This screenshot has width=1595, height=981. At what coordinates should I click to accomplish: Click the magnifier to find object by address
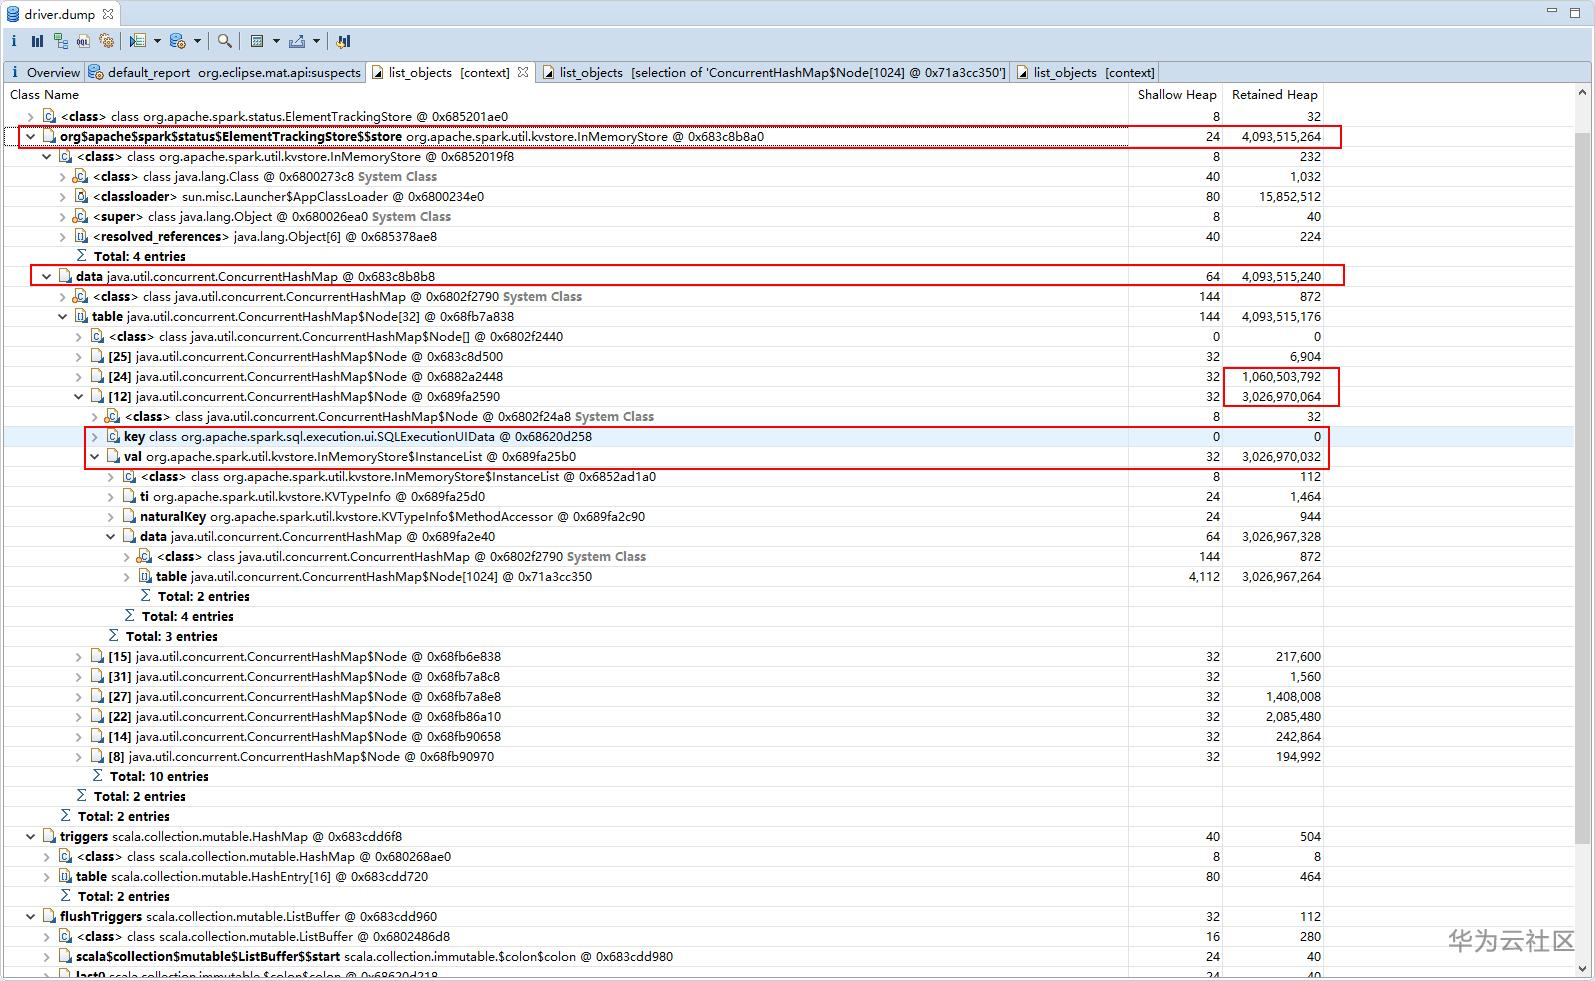point(225,41)
